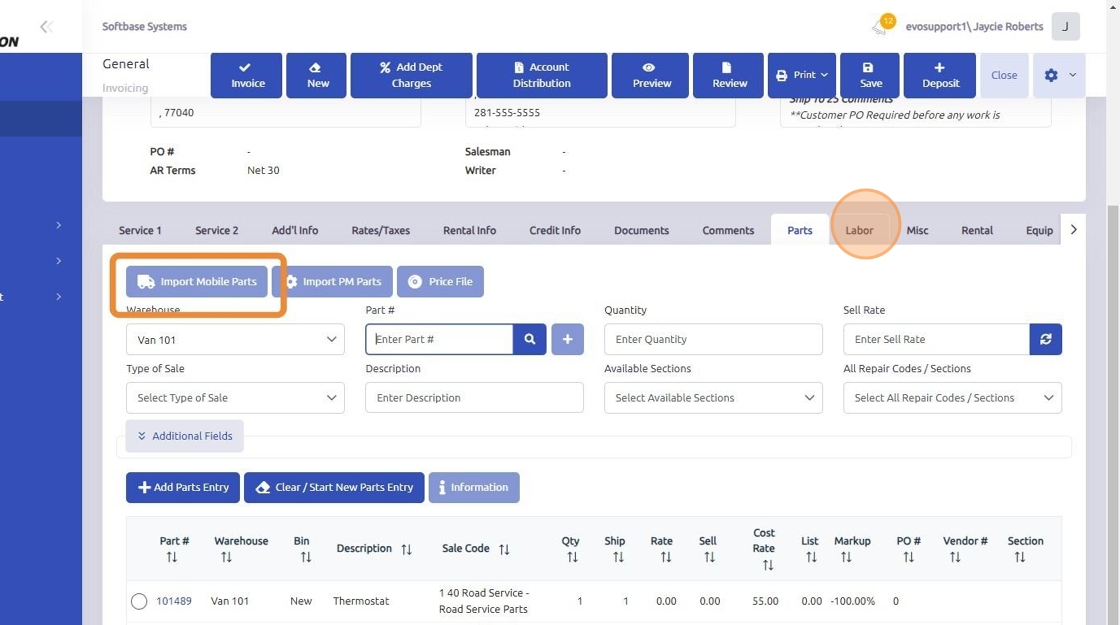Open the Warehouse Van 101 dropdown
This screenshot has height=625, width=1120.
pyautogui.click(x=235, y=339)
